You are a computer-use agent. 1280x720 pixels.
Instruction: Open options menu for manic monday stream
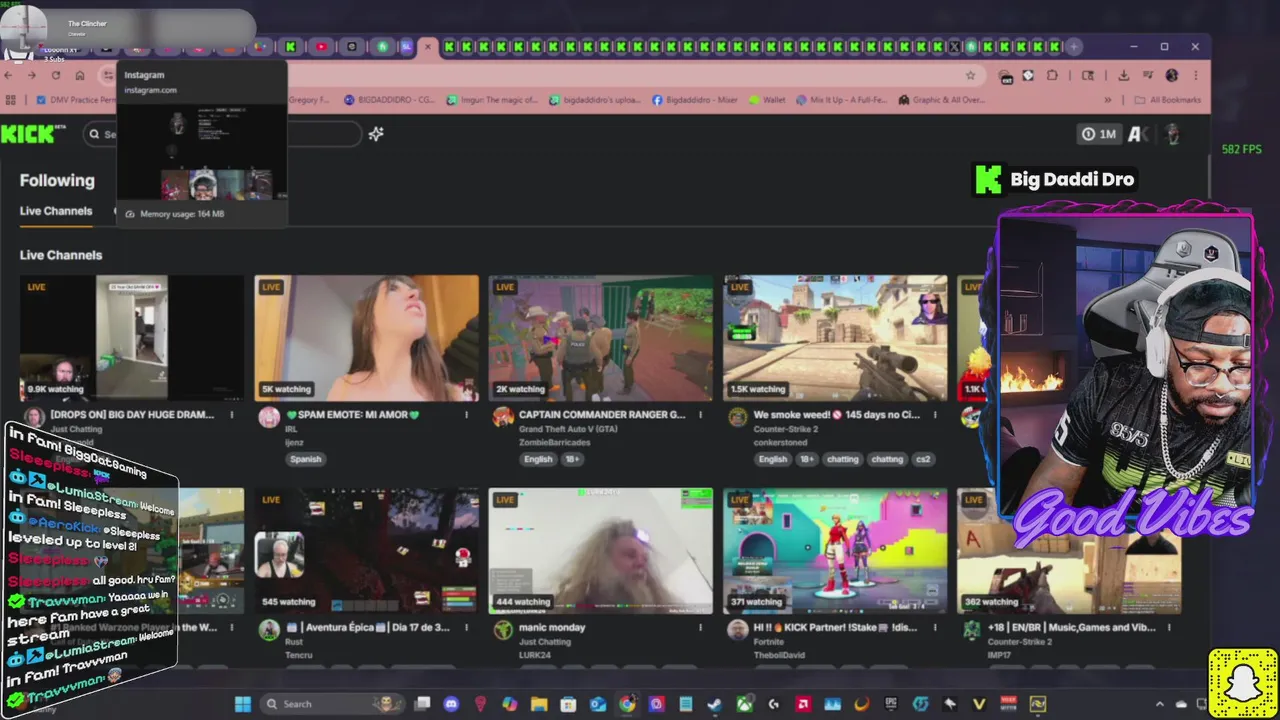pos(700,628)
